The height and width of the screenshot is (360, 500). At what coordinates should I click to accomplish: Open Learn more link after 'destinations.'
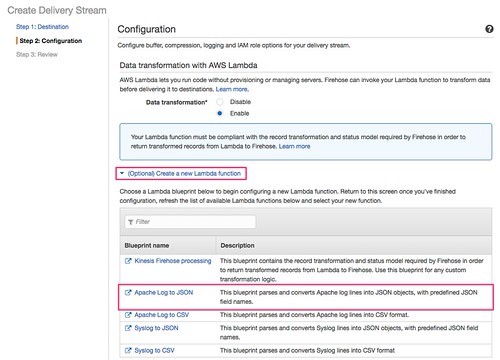point(232,89)
